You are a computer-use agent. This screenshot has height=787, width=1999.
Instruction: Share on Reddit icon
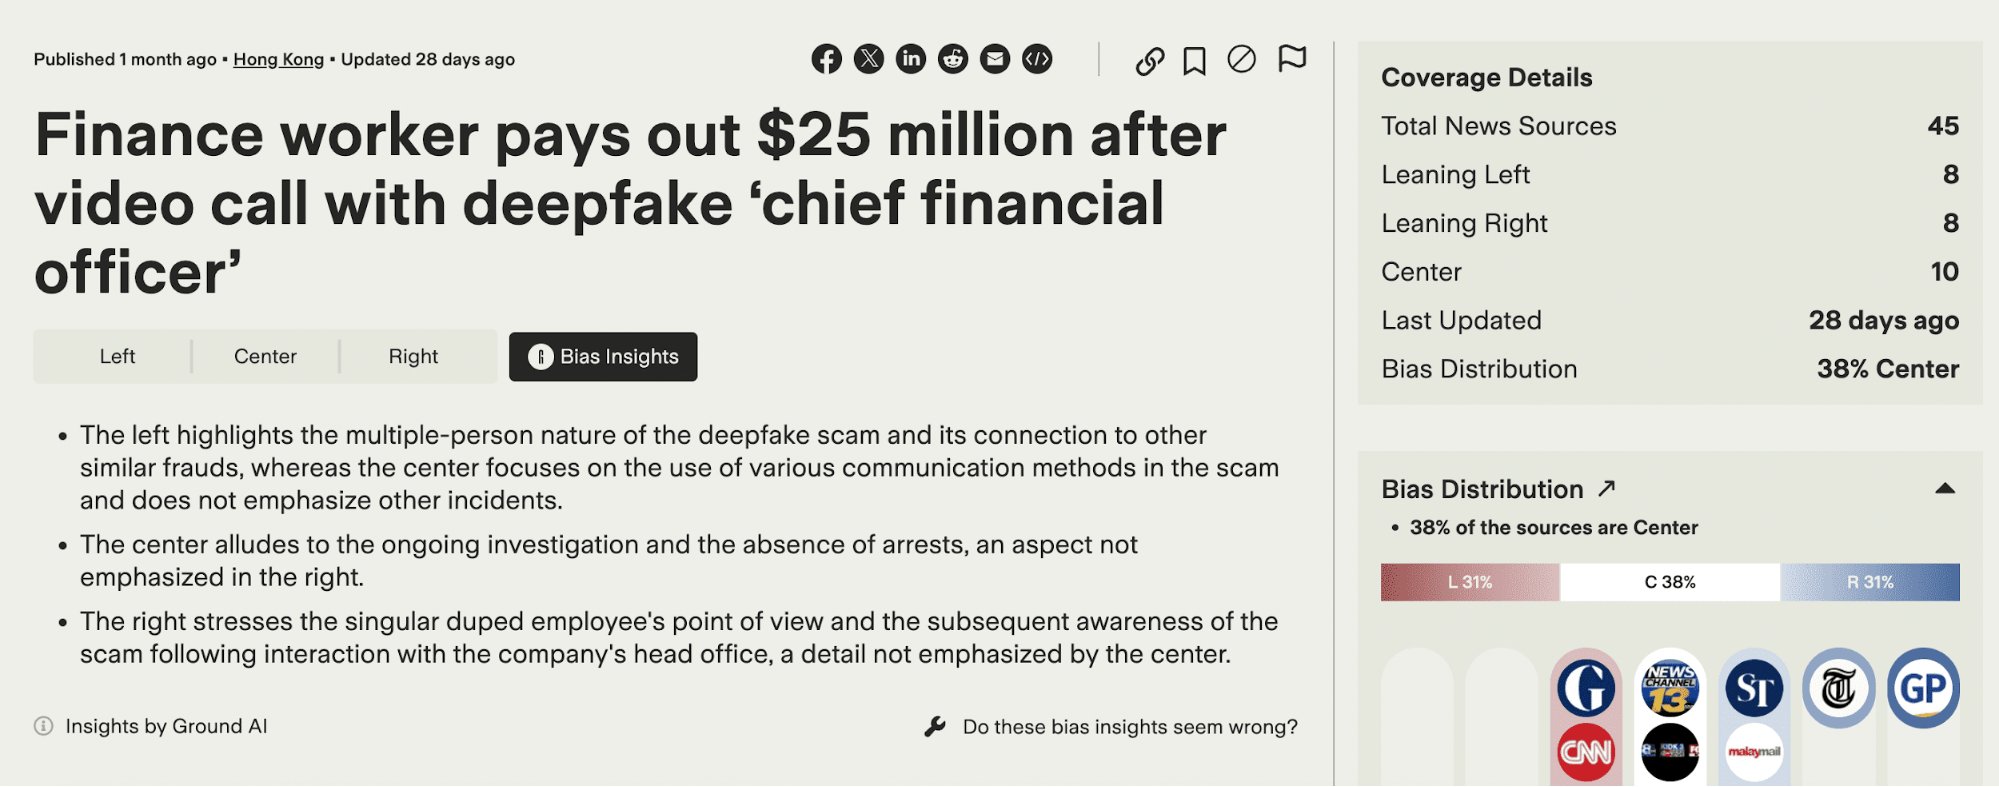pos(953,59)
